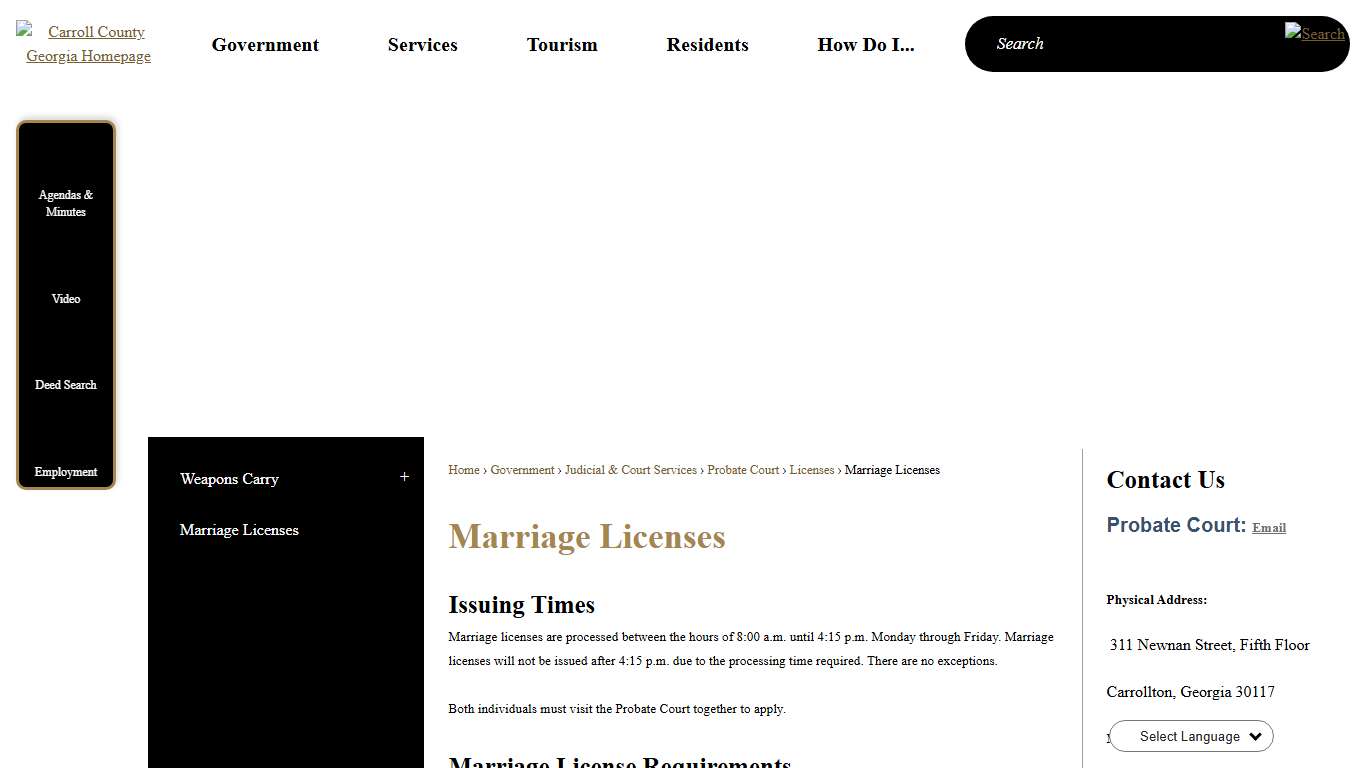Select the Video quick link
1366x768 pixels.
click(x=65, y=298)
